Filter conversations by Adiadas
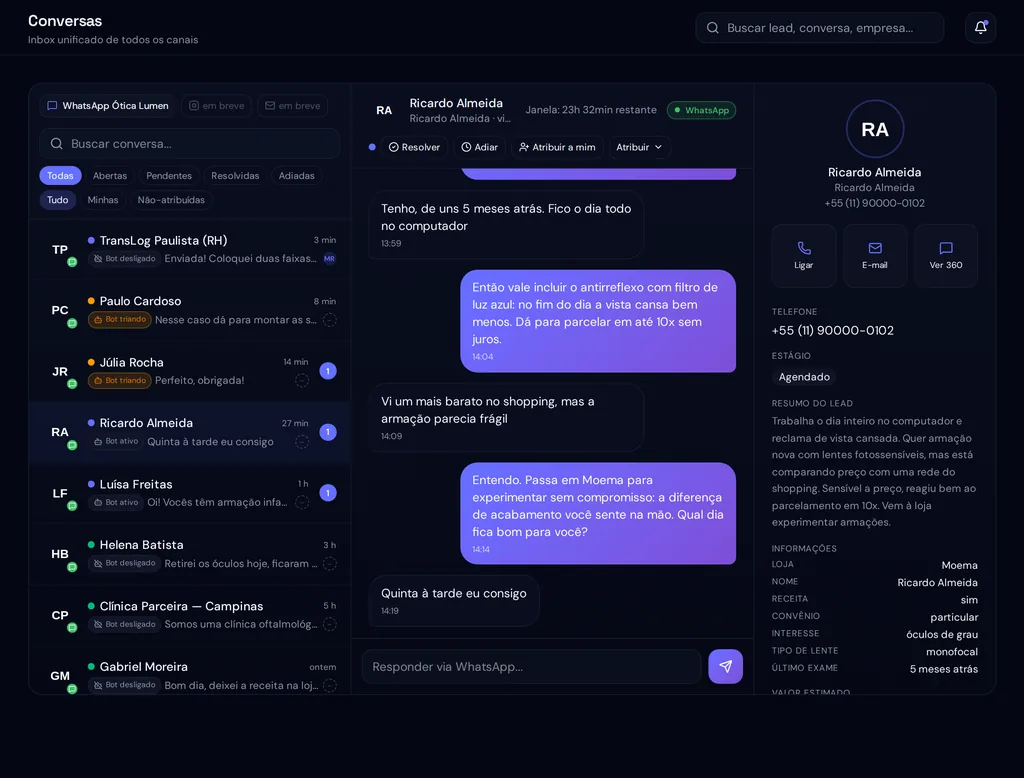 [x=296, y=176]
